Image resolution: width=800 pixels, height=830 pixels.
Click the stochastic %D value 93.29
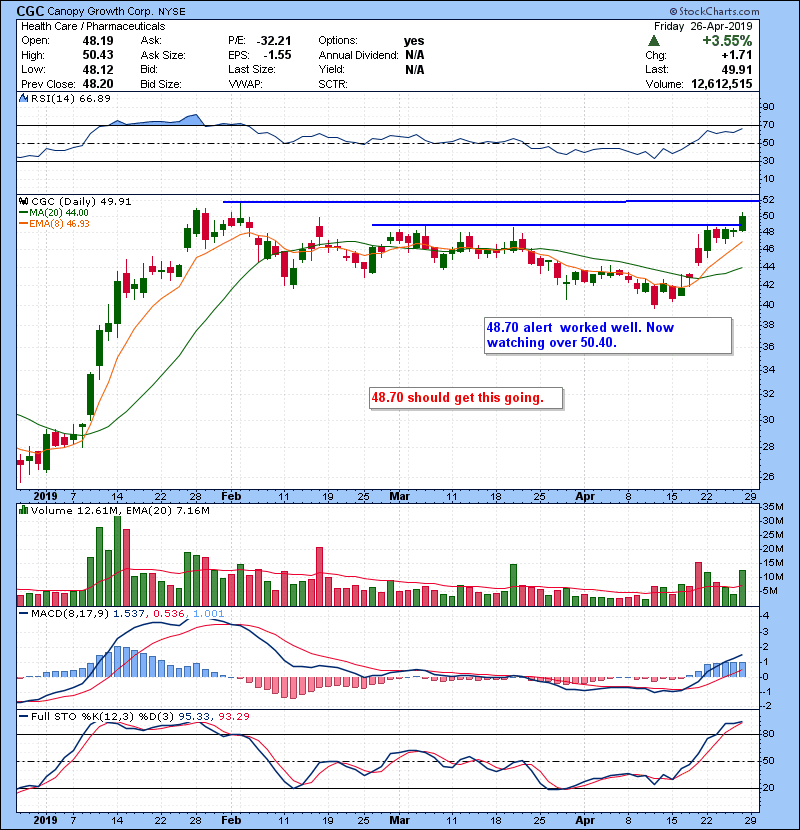(234, 716)
